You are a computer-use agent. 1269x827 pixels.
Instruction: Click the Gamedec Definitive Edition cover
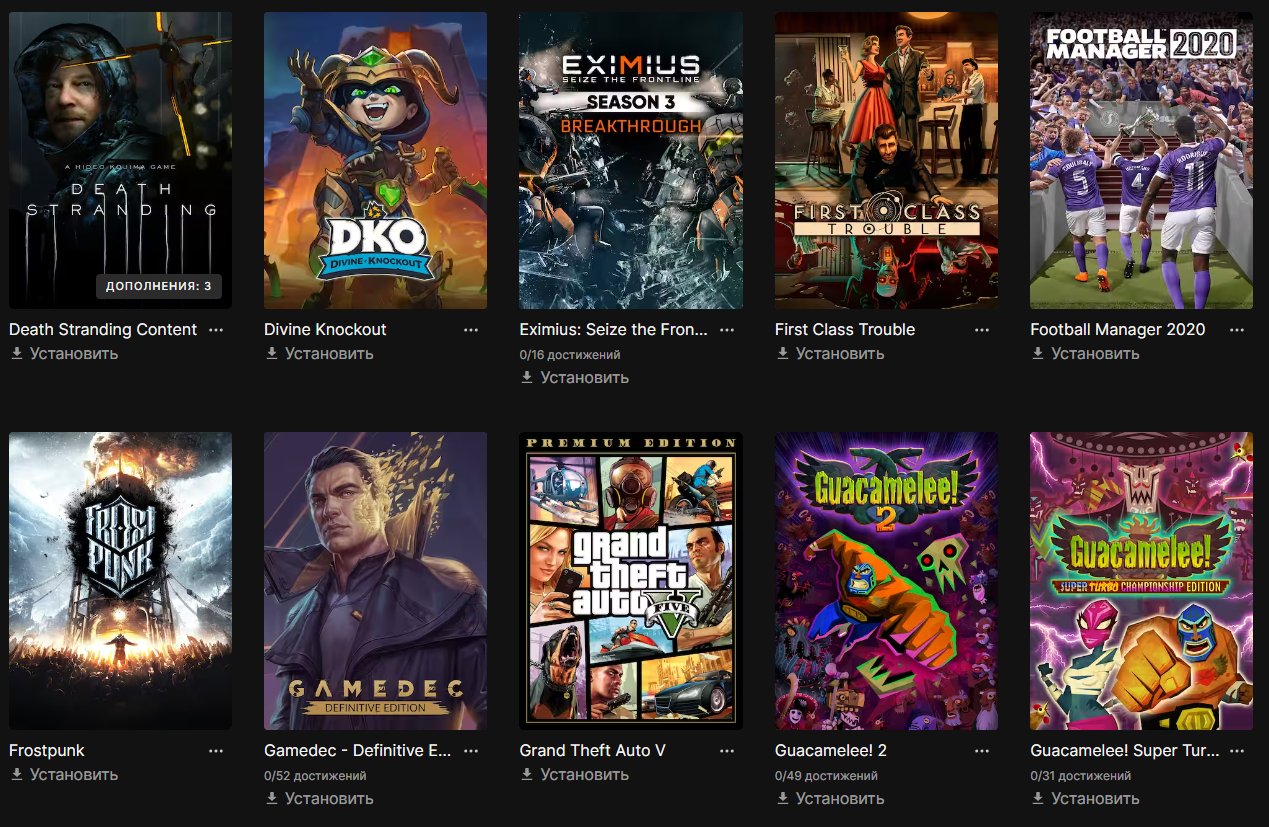pyautogui.click(x=375, y=580)
